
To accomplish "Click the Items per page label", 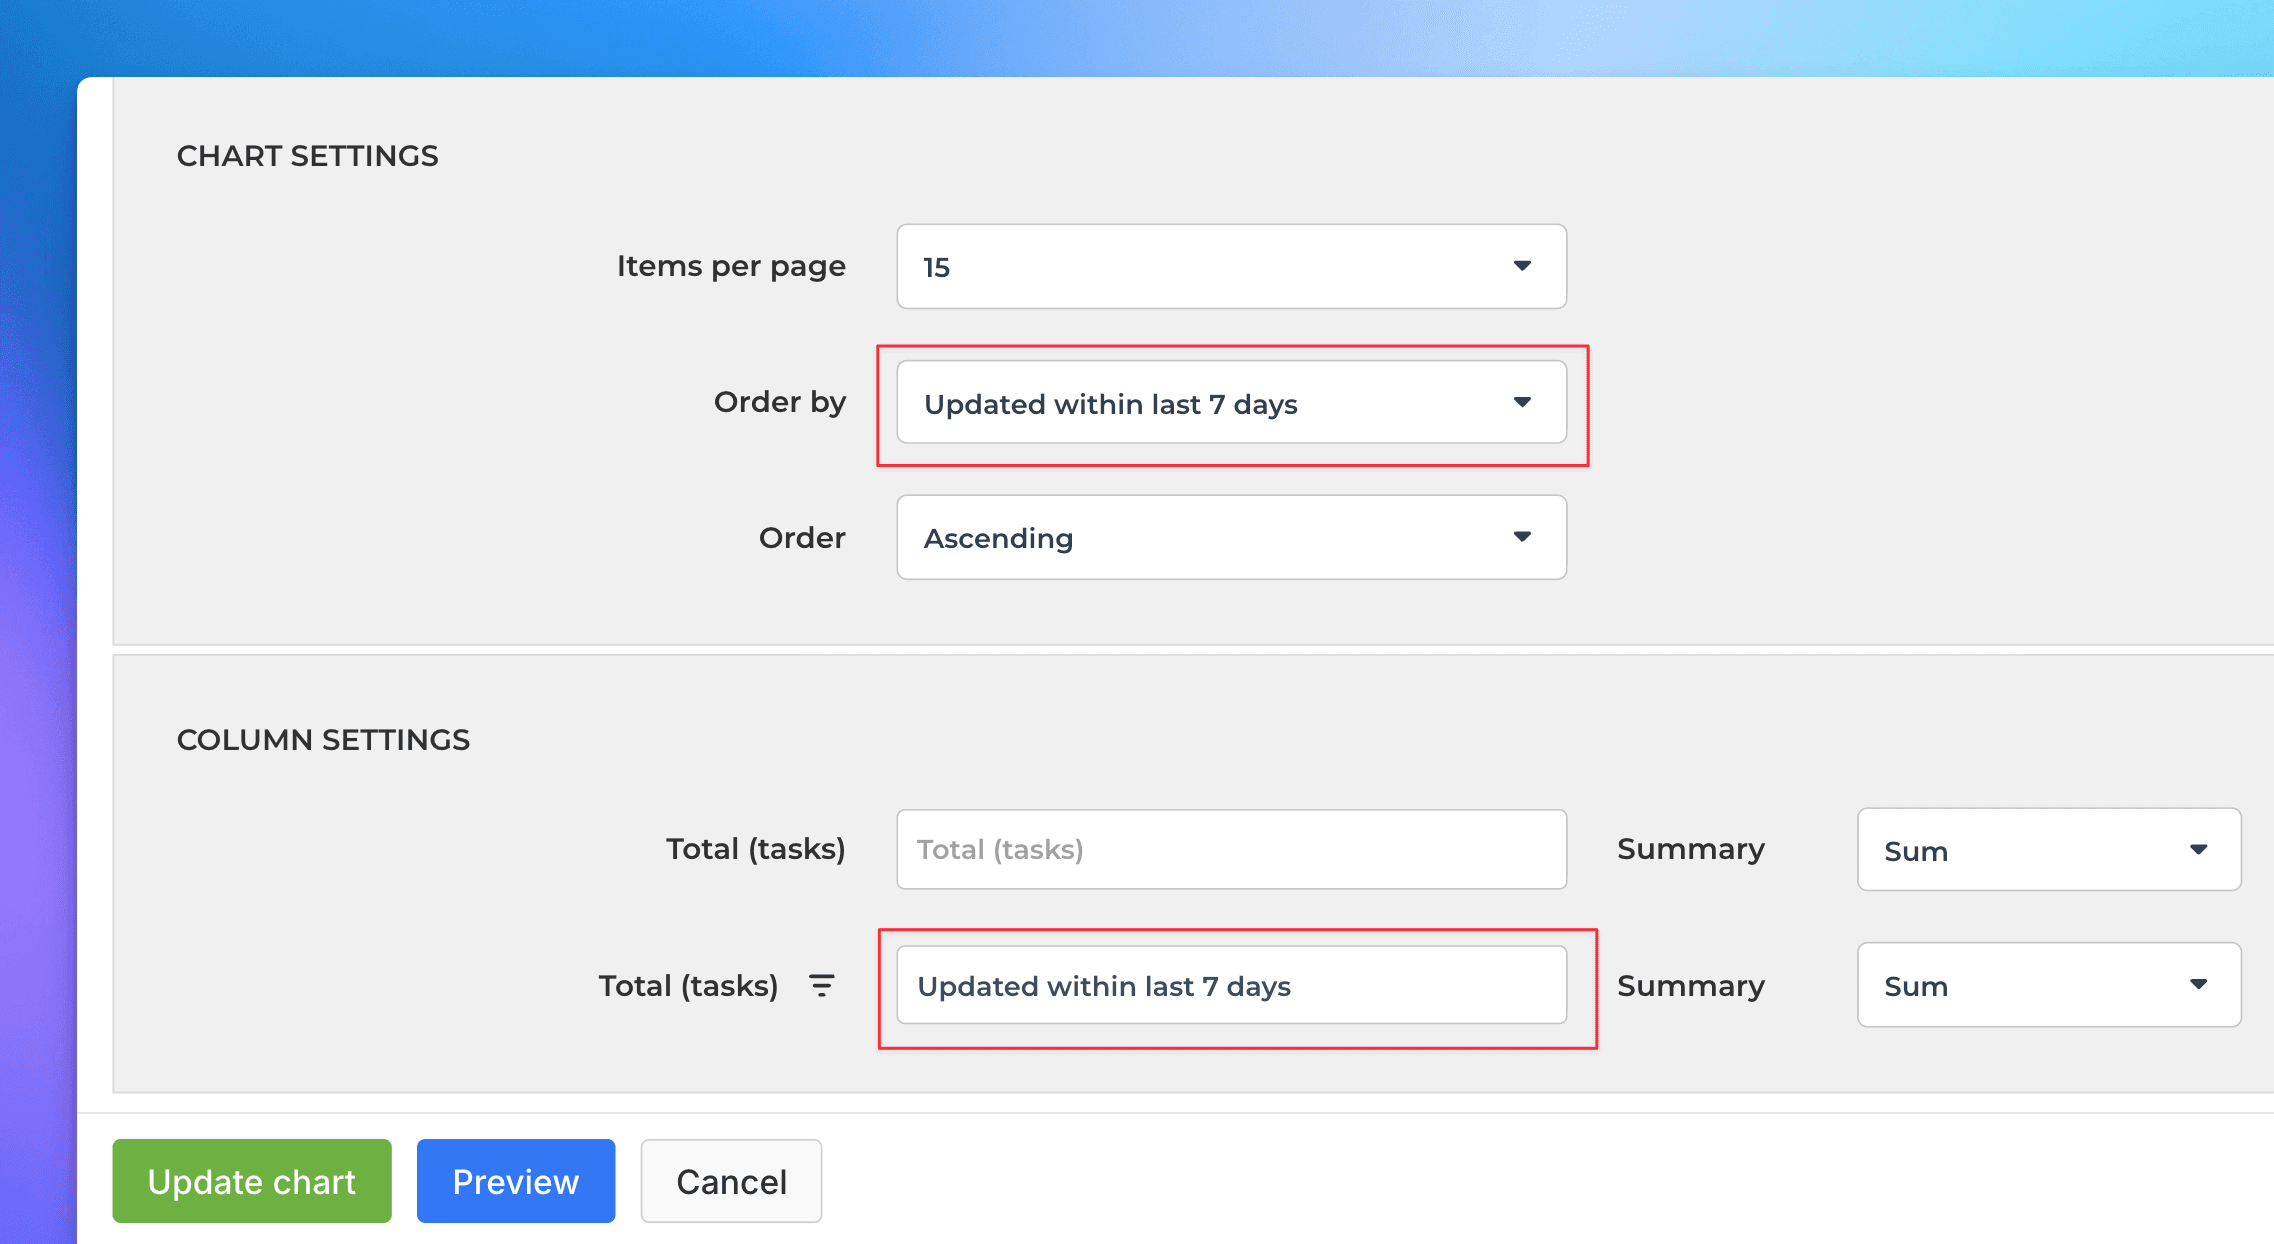I will click(x=731, y=266).
